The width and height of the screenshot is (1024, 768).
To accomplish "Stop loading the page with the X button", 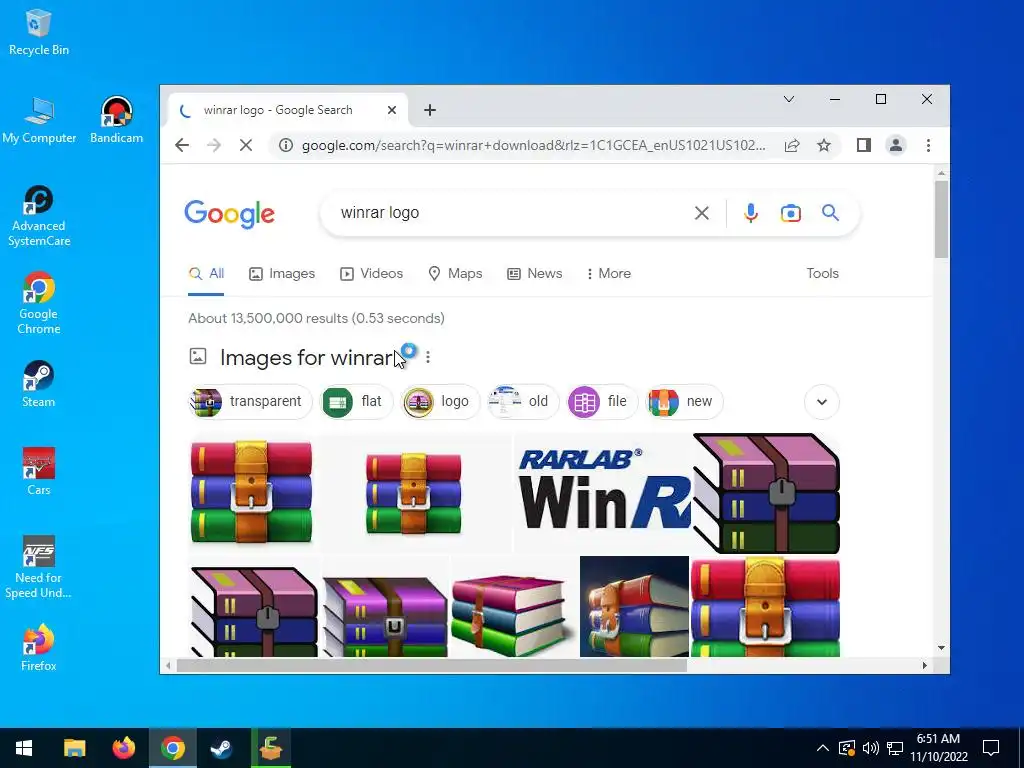I will (246, 145).
